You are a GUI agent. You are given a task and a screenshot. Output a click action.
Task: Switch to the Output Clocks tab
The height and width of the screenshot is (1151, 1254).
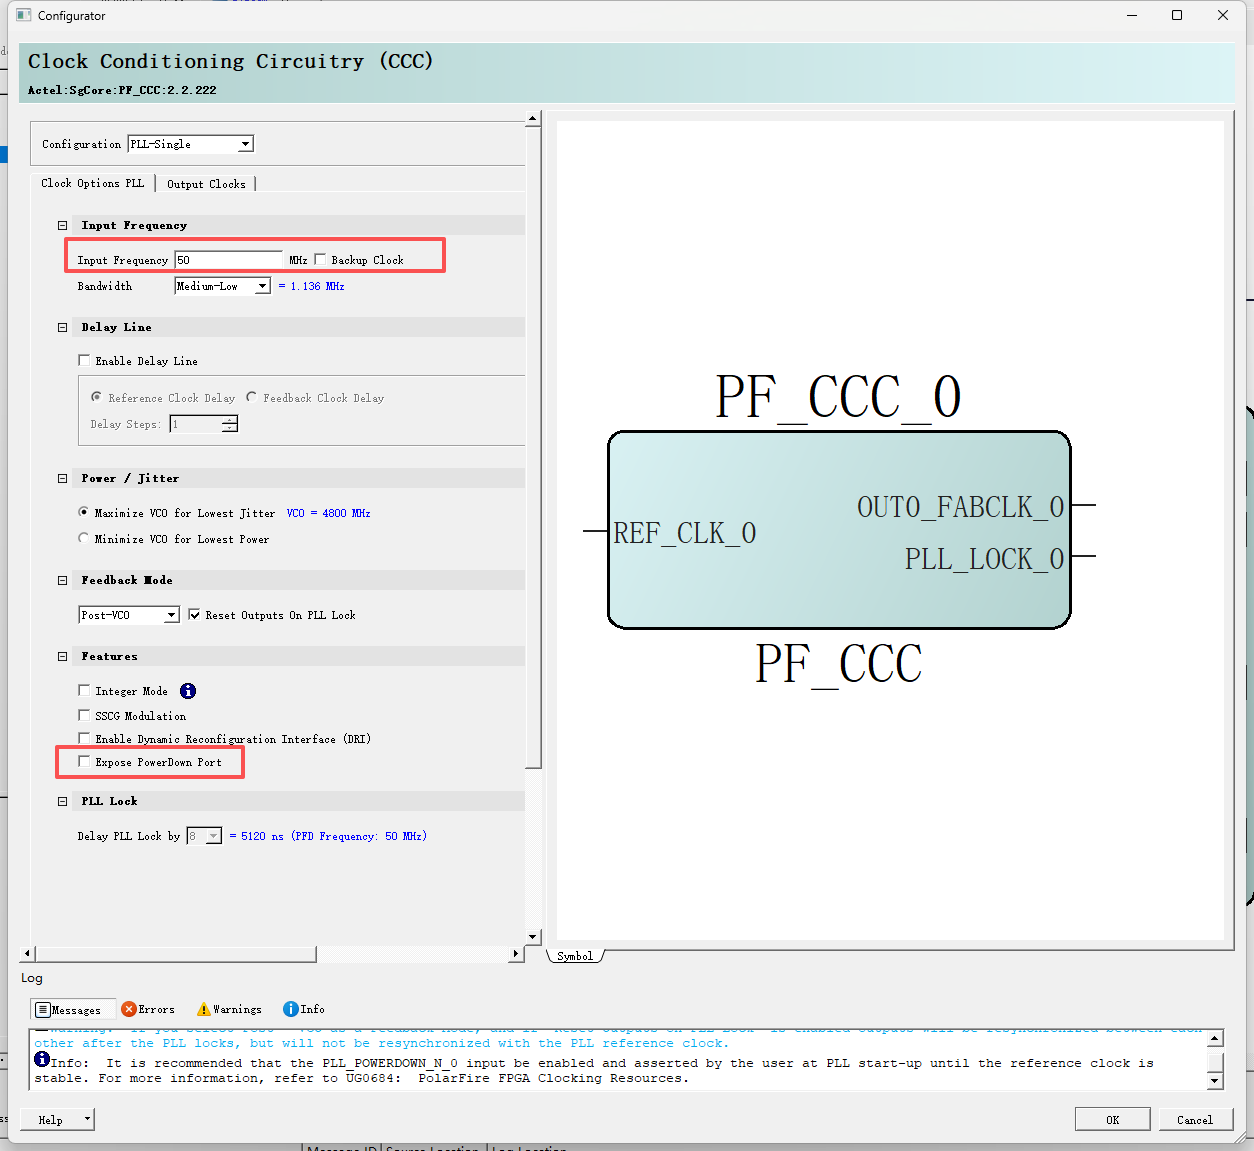point(206,184)
